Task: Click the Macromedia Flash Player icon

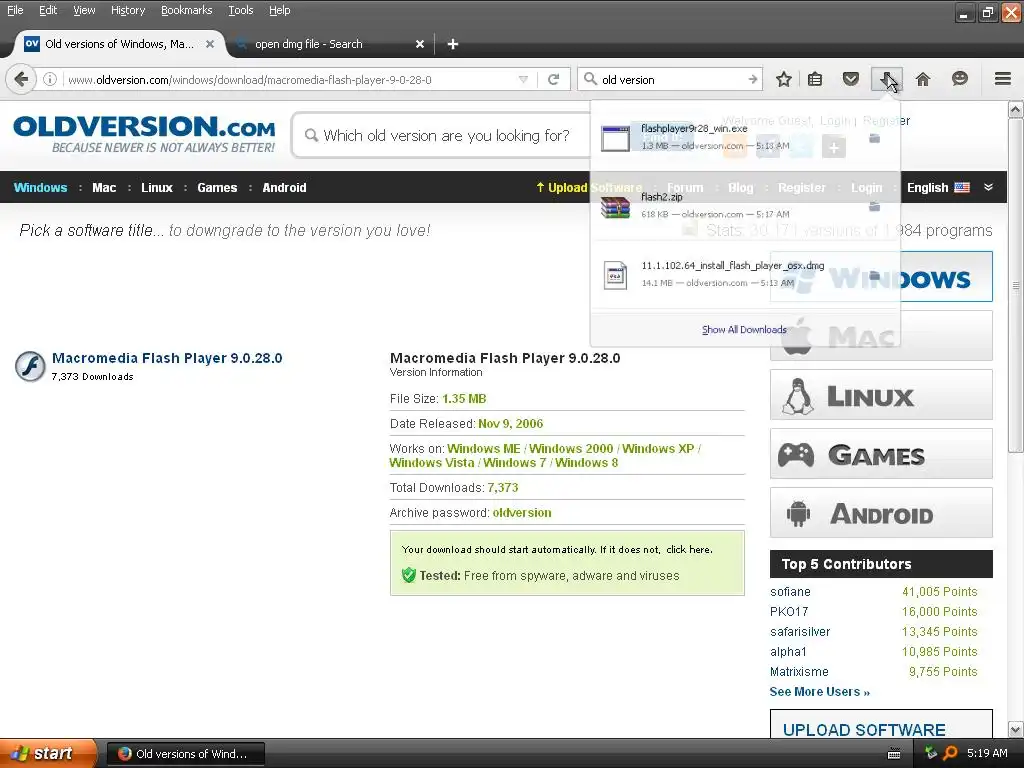Action: point(30,366)
